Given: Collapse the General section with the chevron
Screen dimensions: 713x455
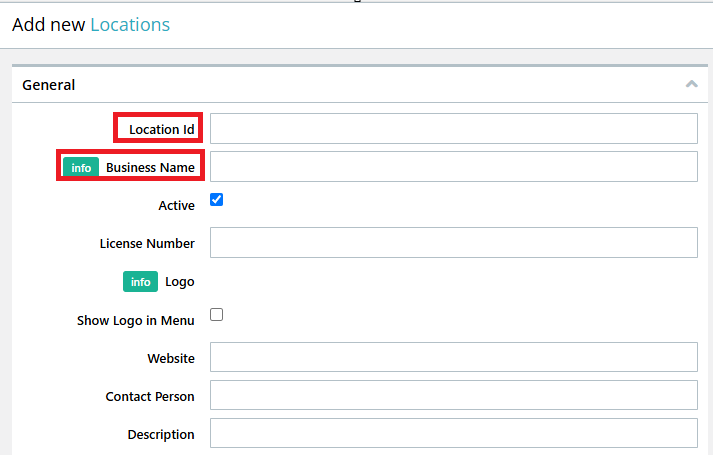Looking at the screenshot, I should 692,84.
